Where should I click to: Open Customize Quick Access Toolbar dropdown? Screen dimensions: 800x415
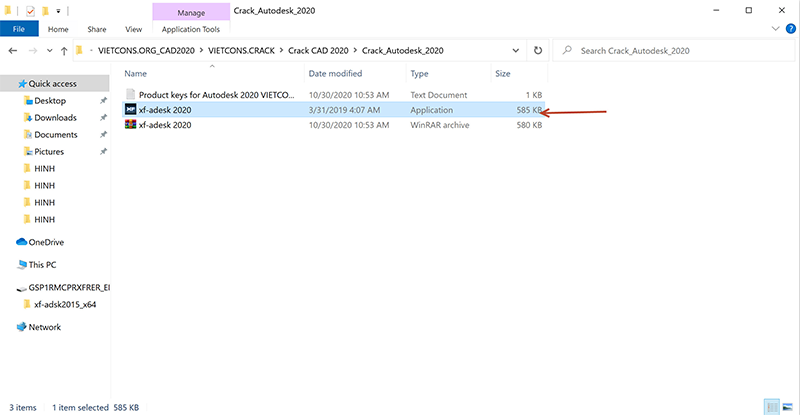tap(58, 11)
